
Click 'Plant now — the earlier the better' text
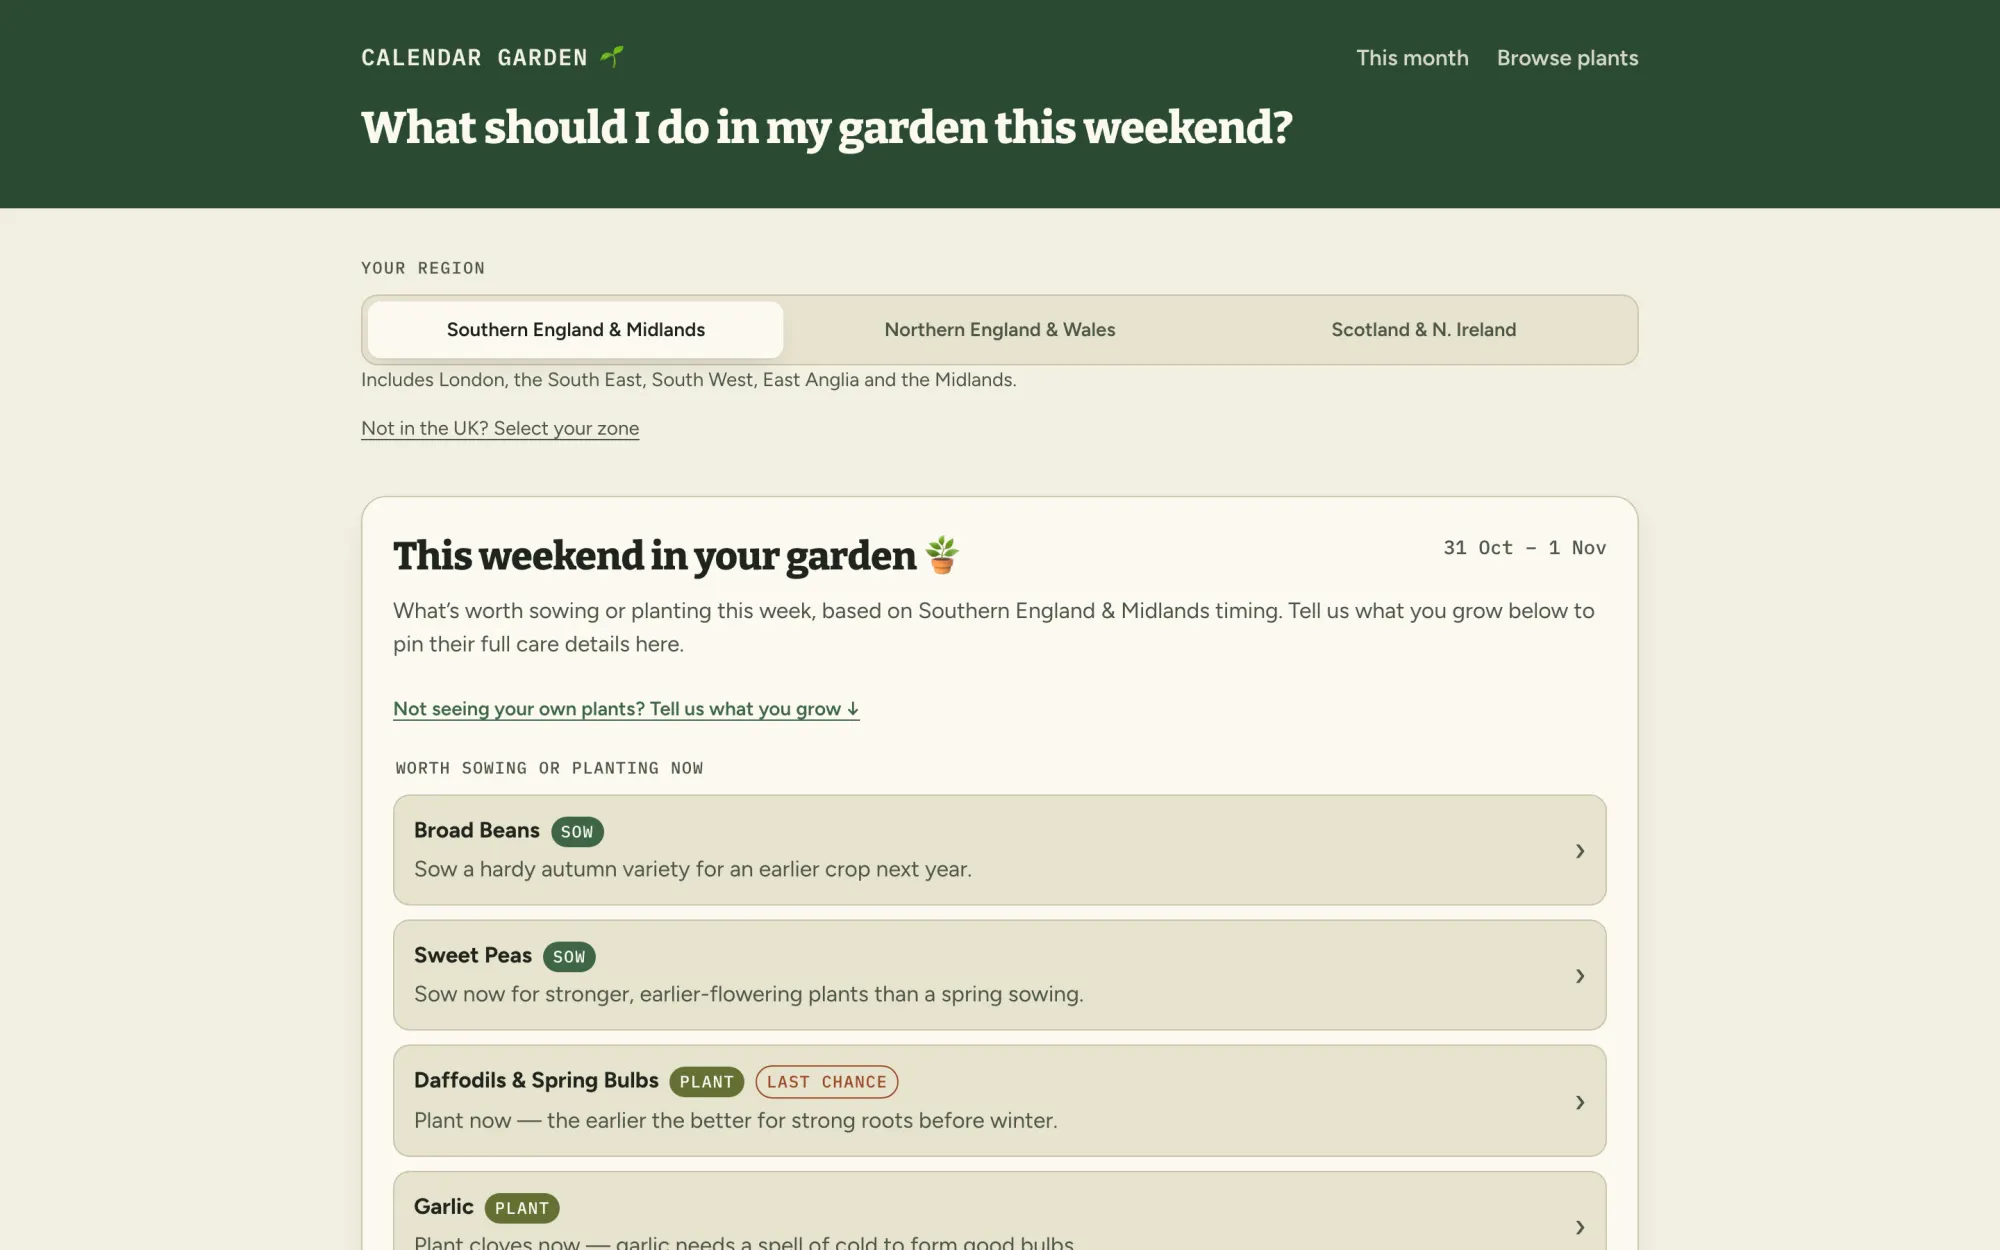click(x=736, y=1121)
